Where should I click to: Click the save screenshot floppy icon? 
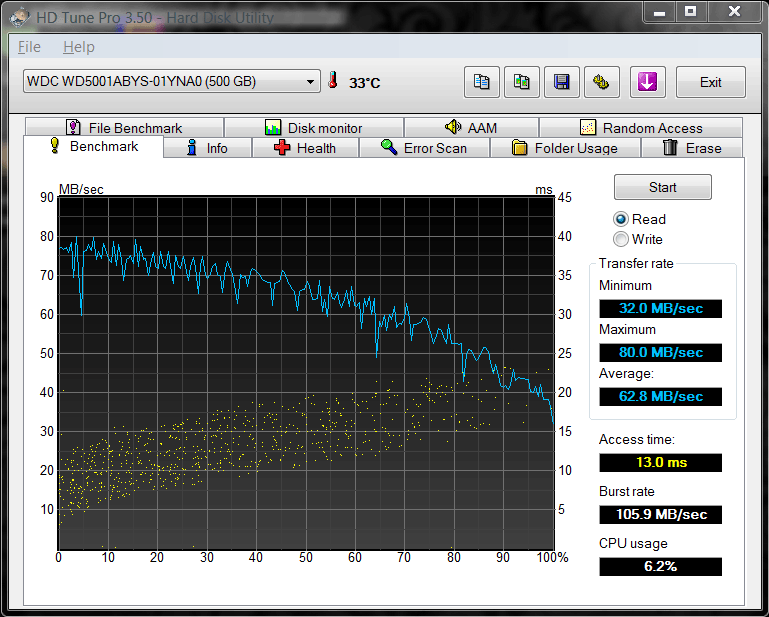(x=562, y=82)
